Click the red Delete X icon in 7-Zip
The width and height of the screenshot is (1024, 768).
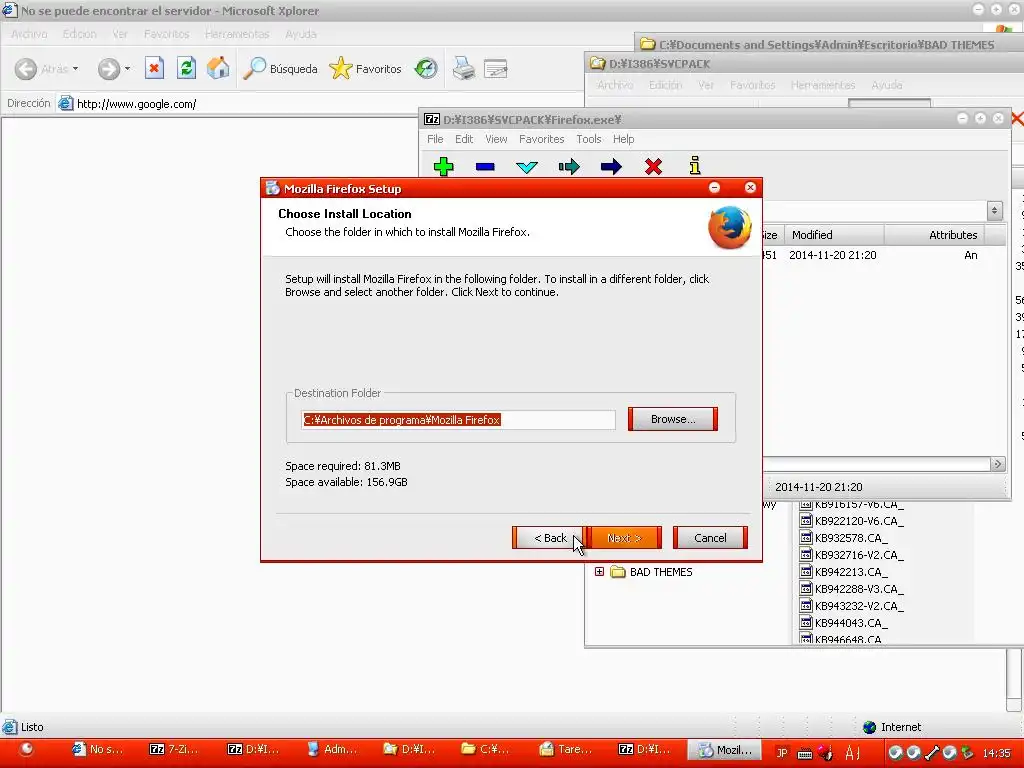click(653, 167)
